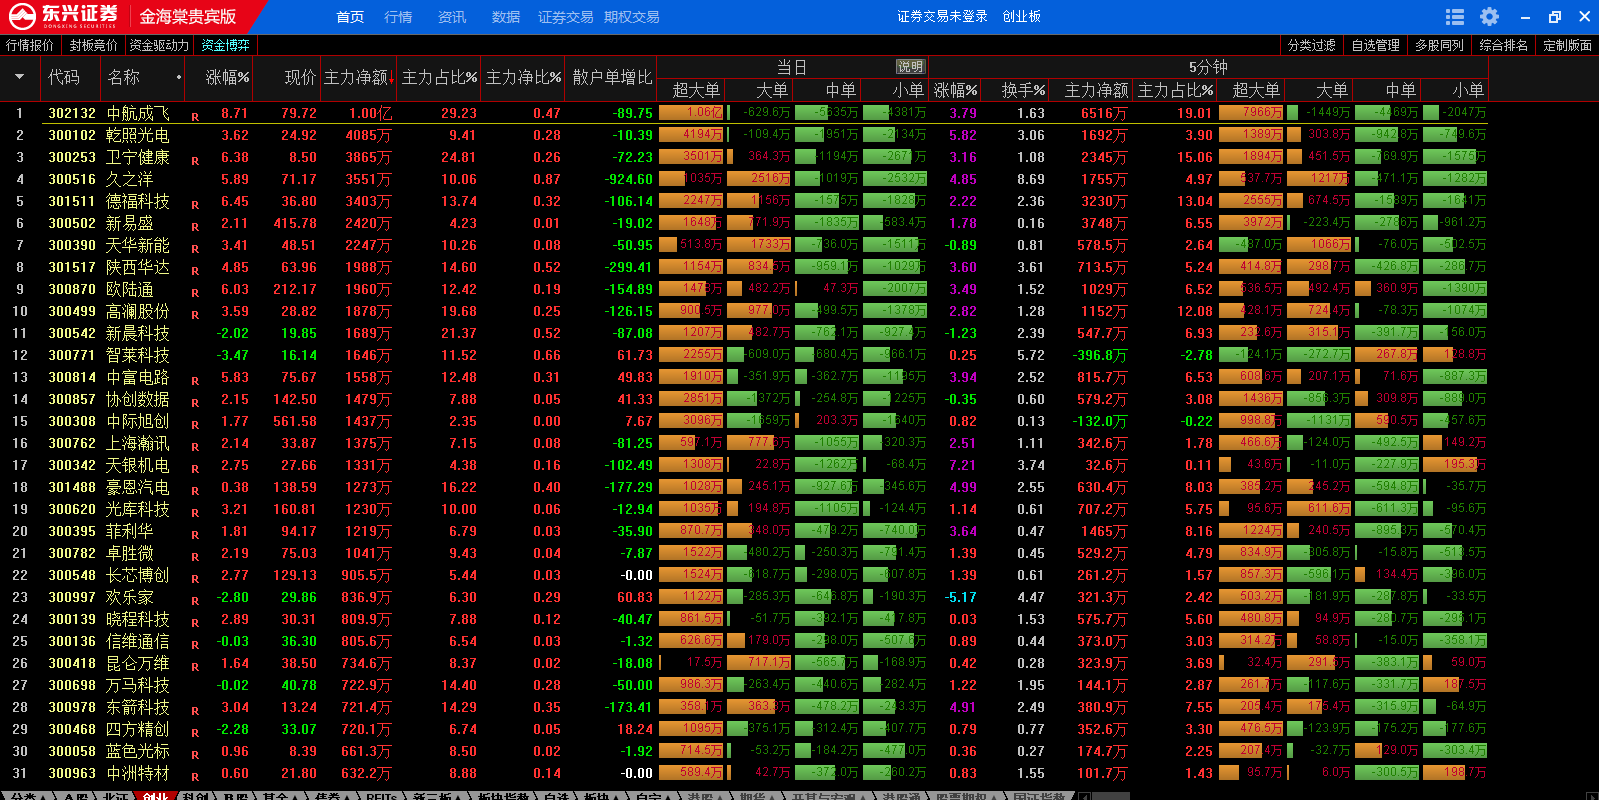
Task: Expand the column dropdown arrow before 代码
Action: pyautogui.click(x=19, y=77)
